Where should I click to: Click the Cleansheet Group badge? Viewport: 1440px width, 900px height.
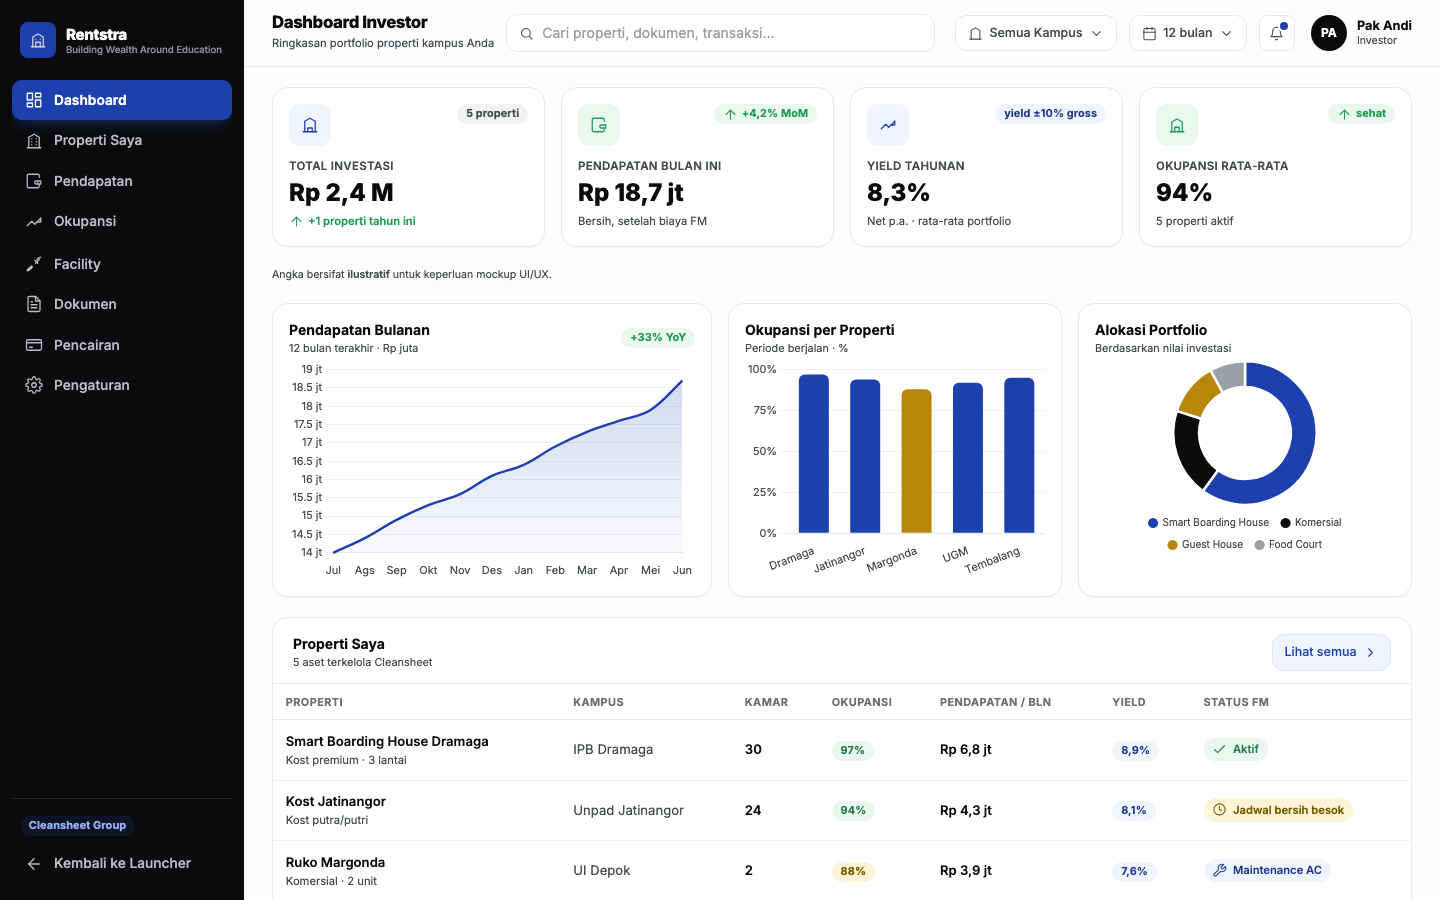click(77, 825)
